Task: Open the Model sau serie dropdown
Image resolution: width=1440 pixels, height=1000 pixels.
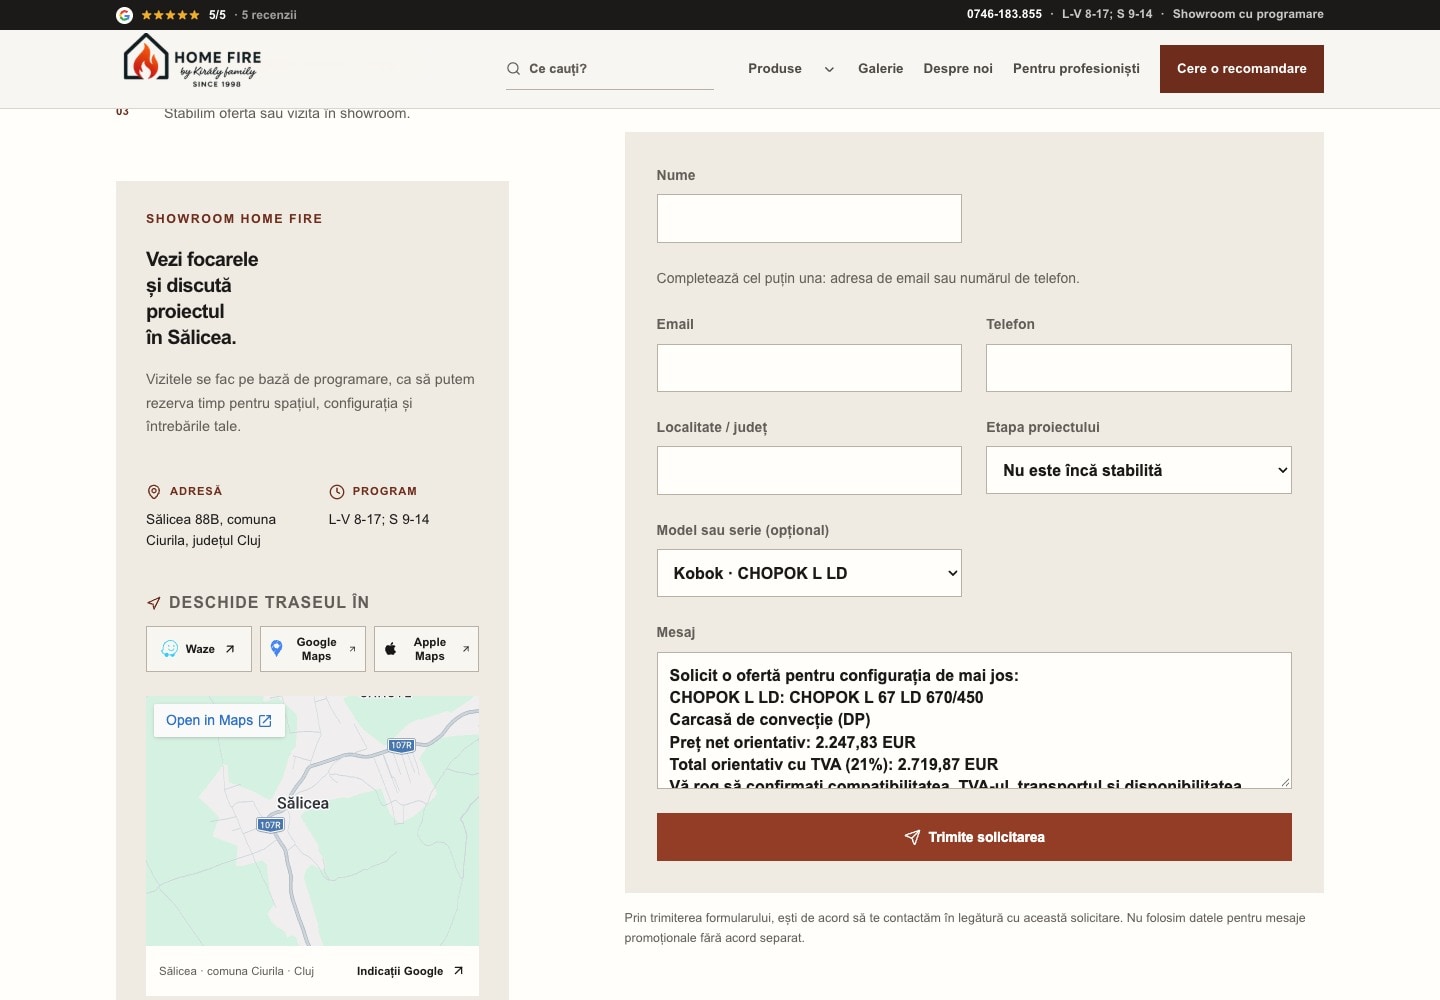Action: 809,573
